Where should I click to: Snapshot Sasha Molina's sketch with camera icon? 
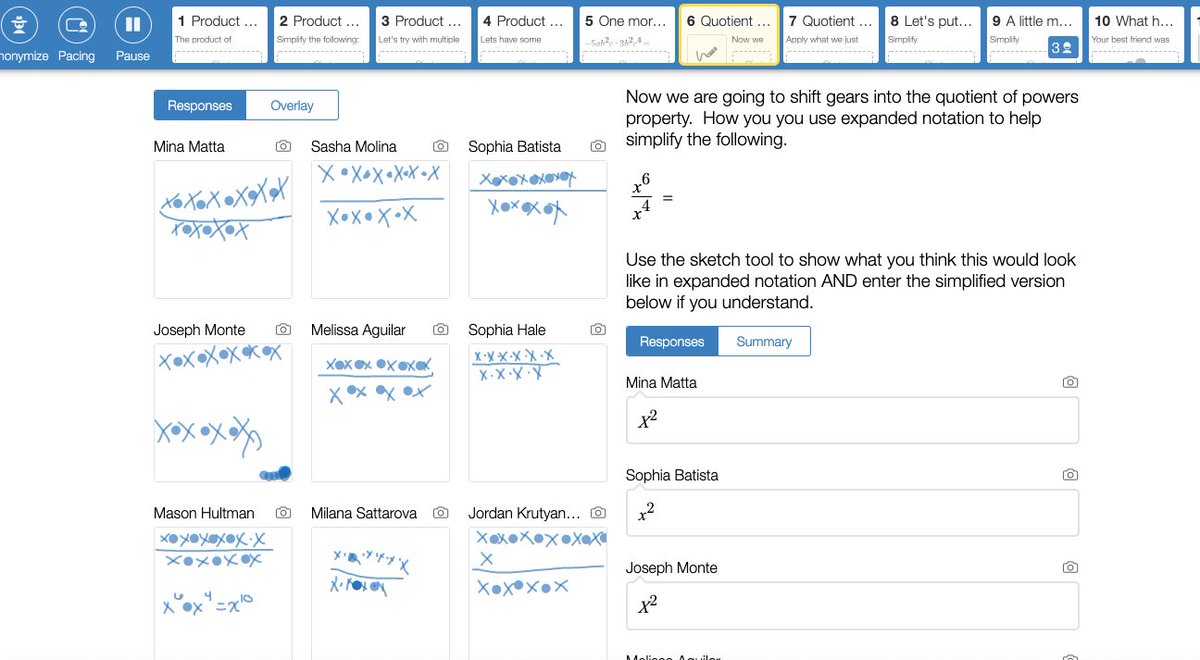[x=440, y=146]
